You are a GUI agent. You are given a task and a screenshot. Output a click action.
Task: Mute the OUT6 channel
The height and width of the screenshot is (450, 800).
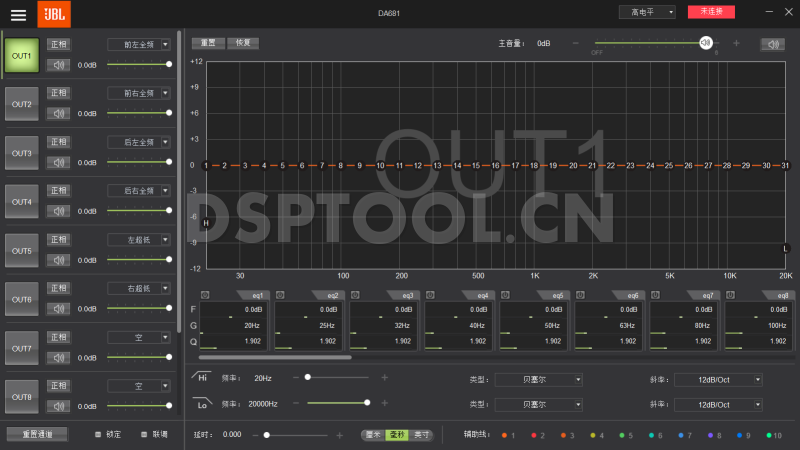click(59, 309)
